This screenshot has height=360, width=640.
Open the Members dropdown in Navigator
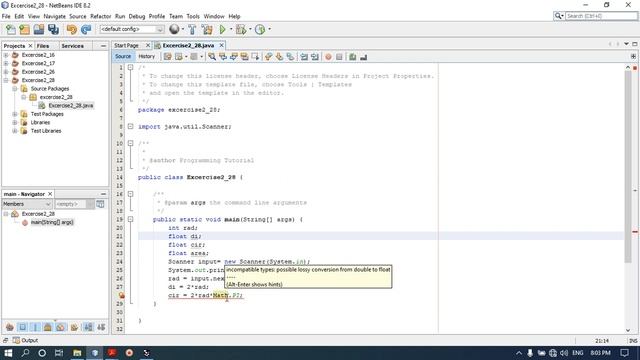coord(27,204)
